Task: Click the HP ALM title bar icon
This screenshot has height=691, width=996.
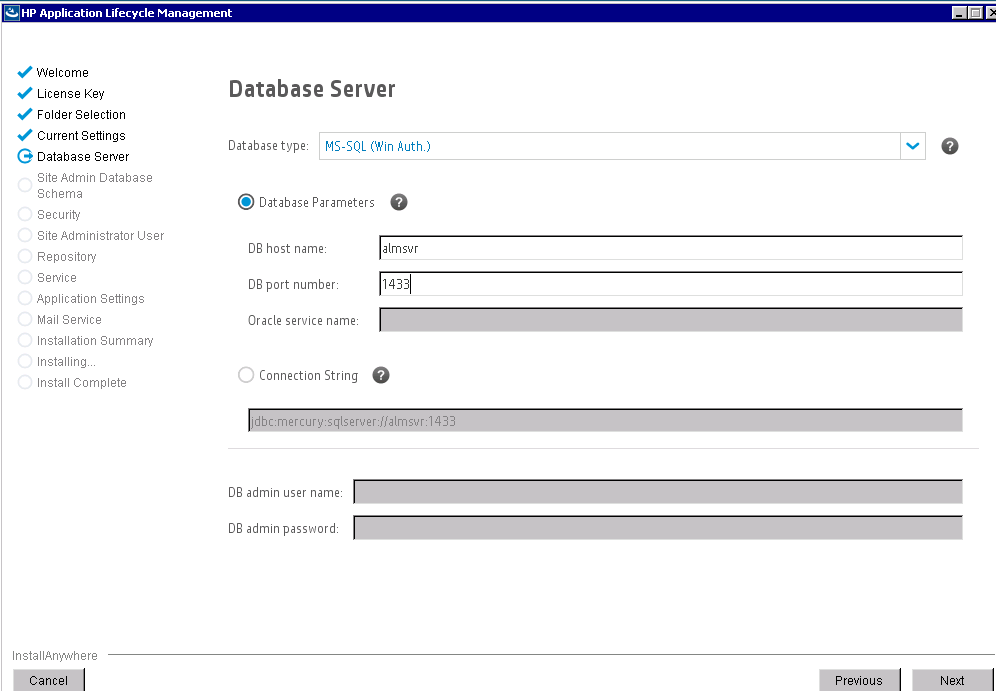Action: tap(11, 13)
